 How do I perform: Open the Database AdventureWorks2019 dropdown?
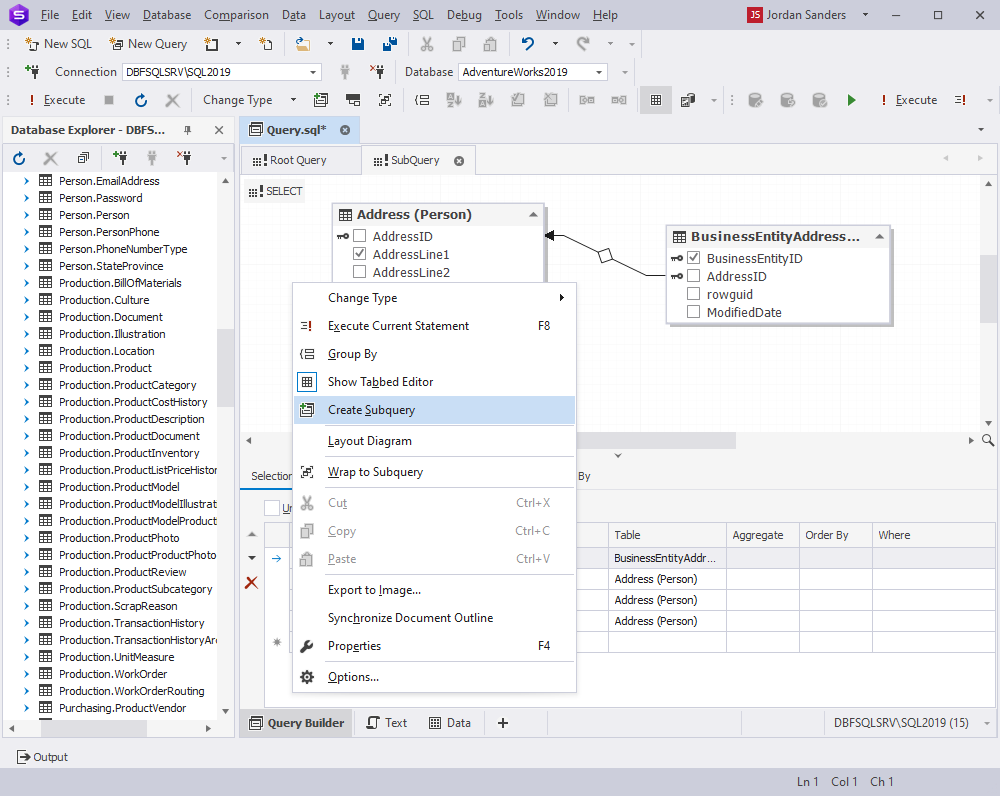pos(599,72)
